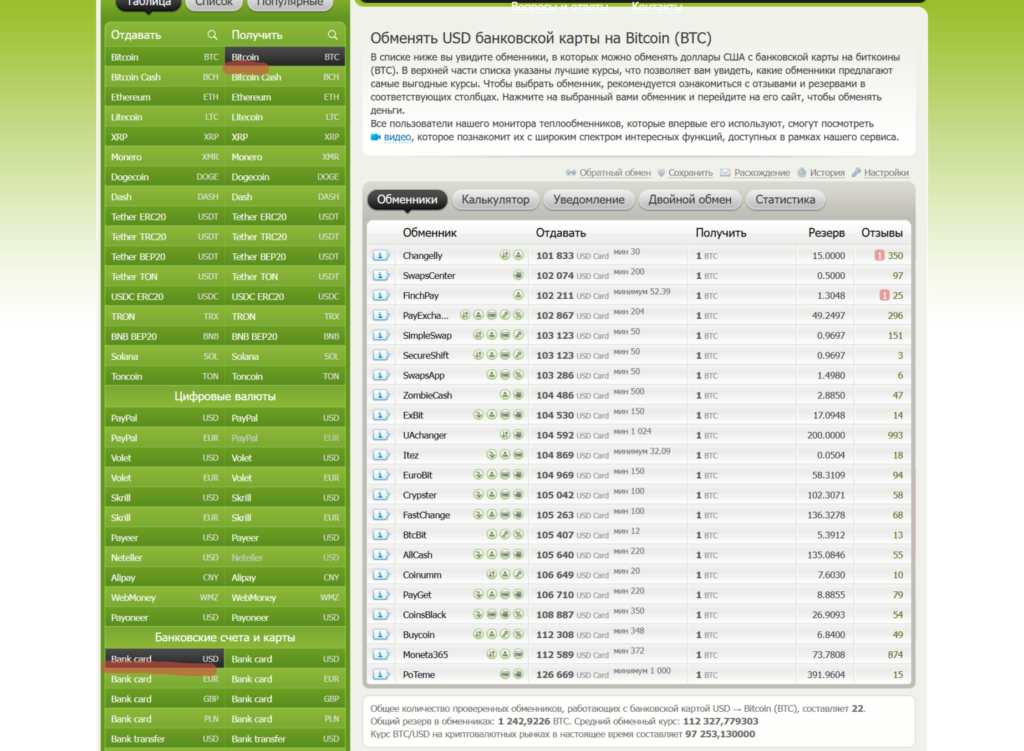Select Solana SOL in receive column
Viewport: 1024px width, 751px height.
pos(285,357)
